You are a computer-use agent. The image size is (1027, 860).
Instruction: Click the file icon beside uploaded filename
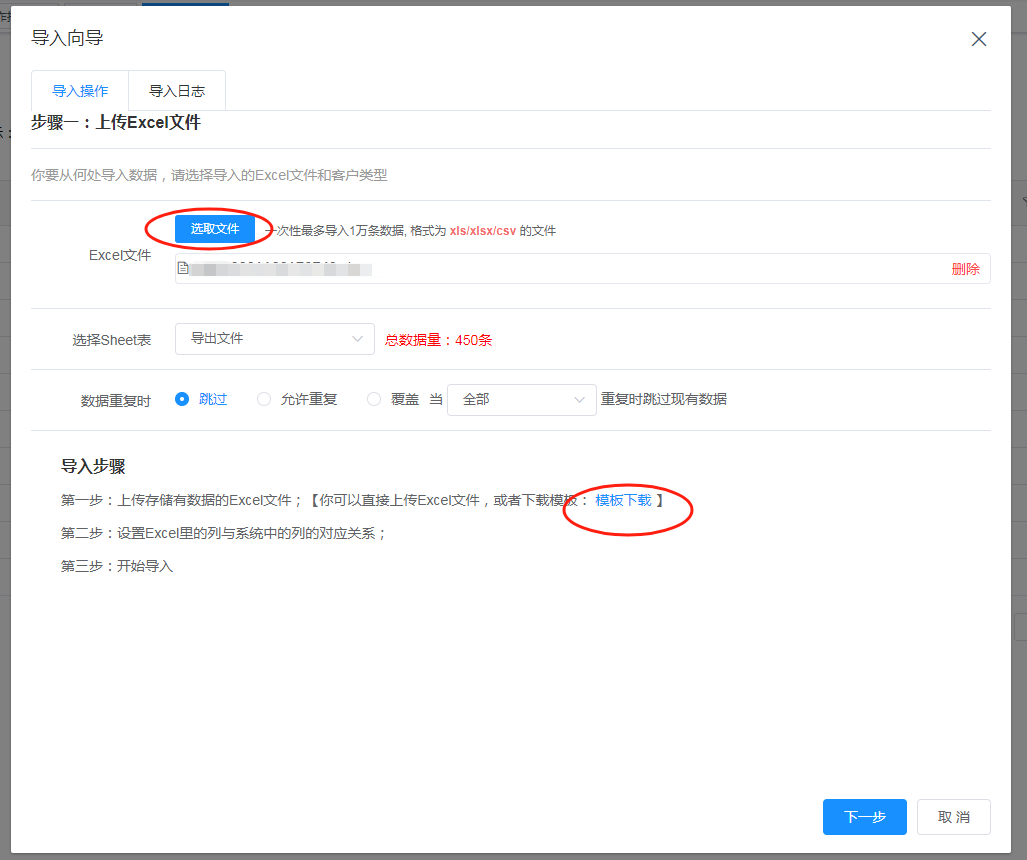coord(183,268)
